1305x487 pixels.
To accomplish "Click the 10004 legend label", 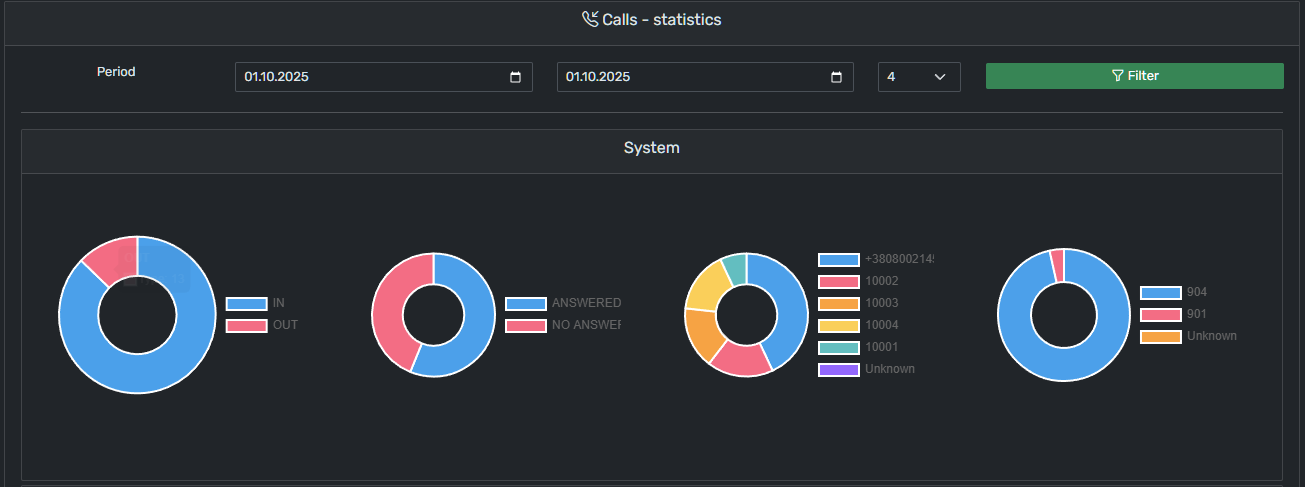I will [881, 325].
